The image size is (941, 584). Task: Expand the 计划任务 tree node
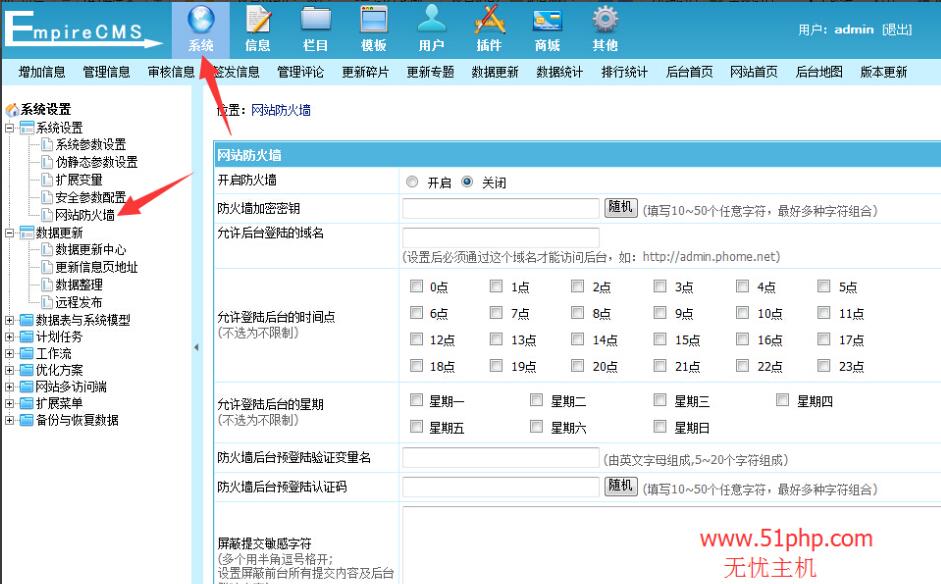[10, 337]
